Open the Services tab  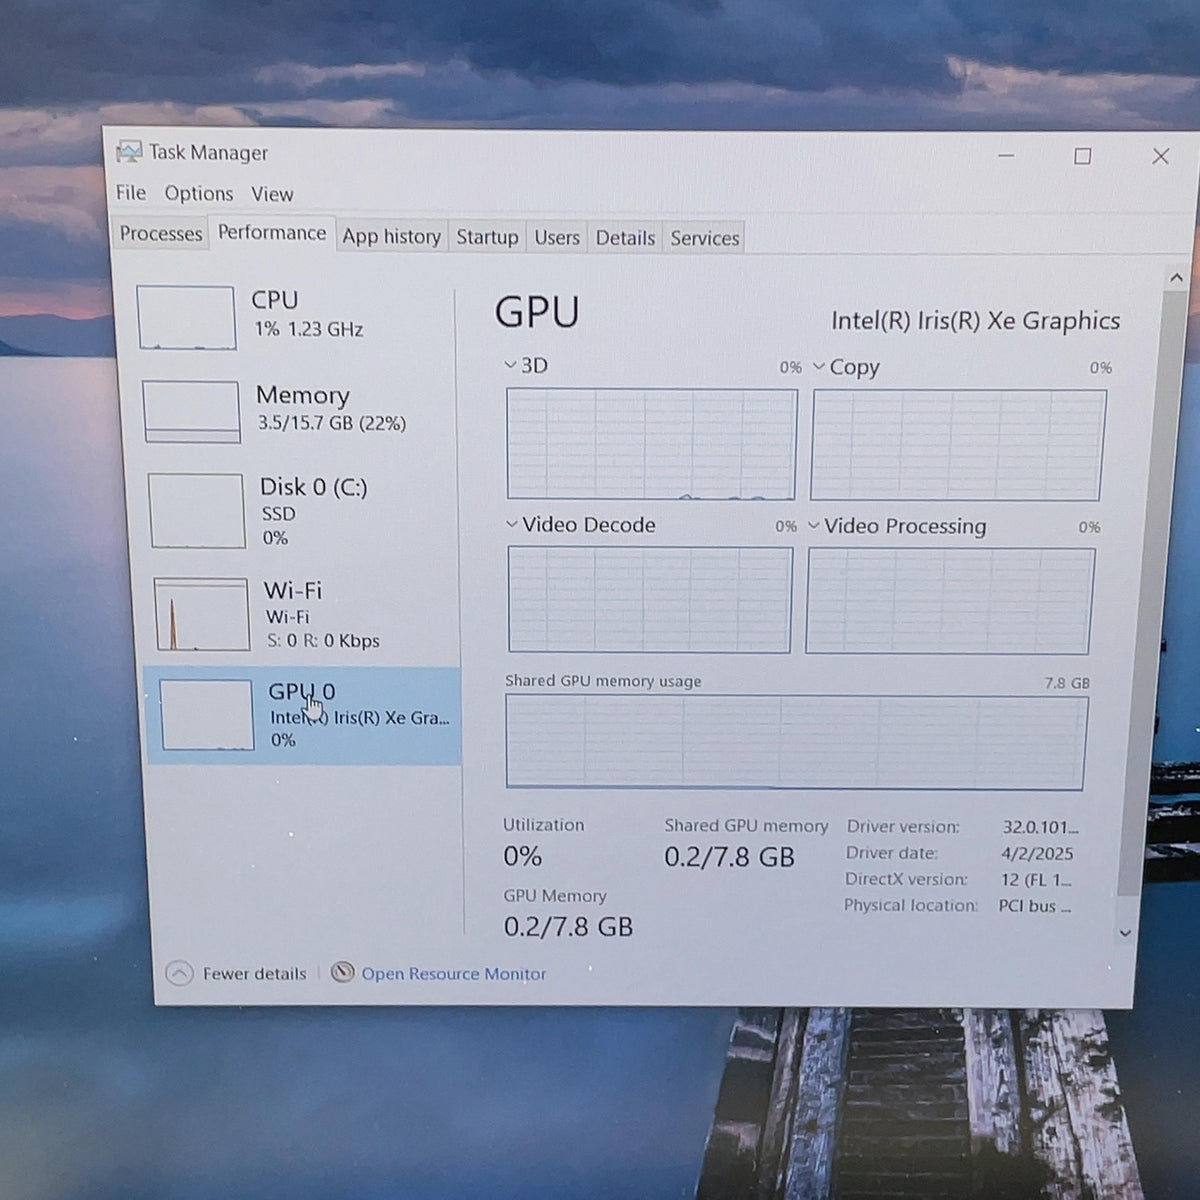(x=705, y=238)
